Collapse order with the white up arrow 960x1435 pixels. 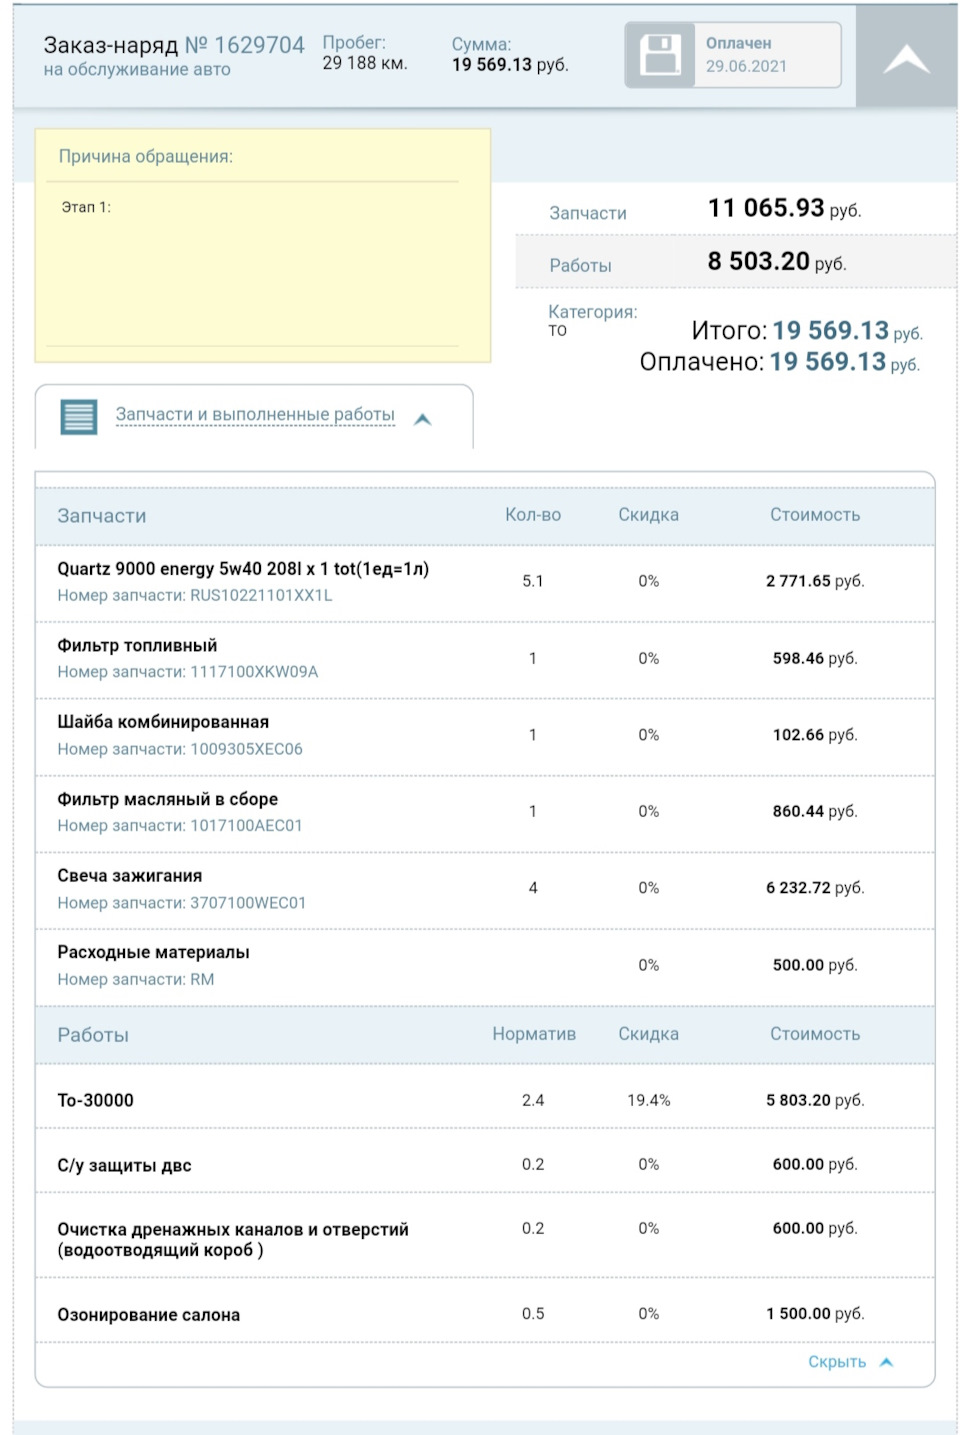[x=906, y=59]
